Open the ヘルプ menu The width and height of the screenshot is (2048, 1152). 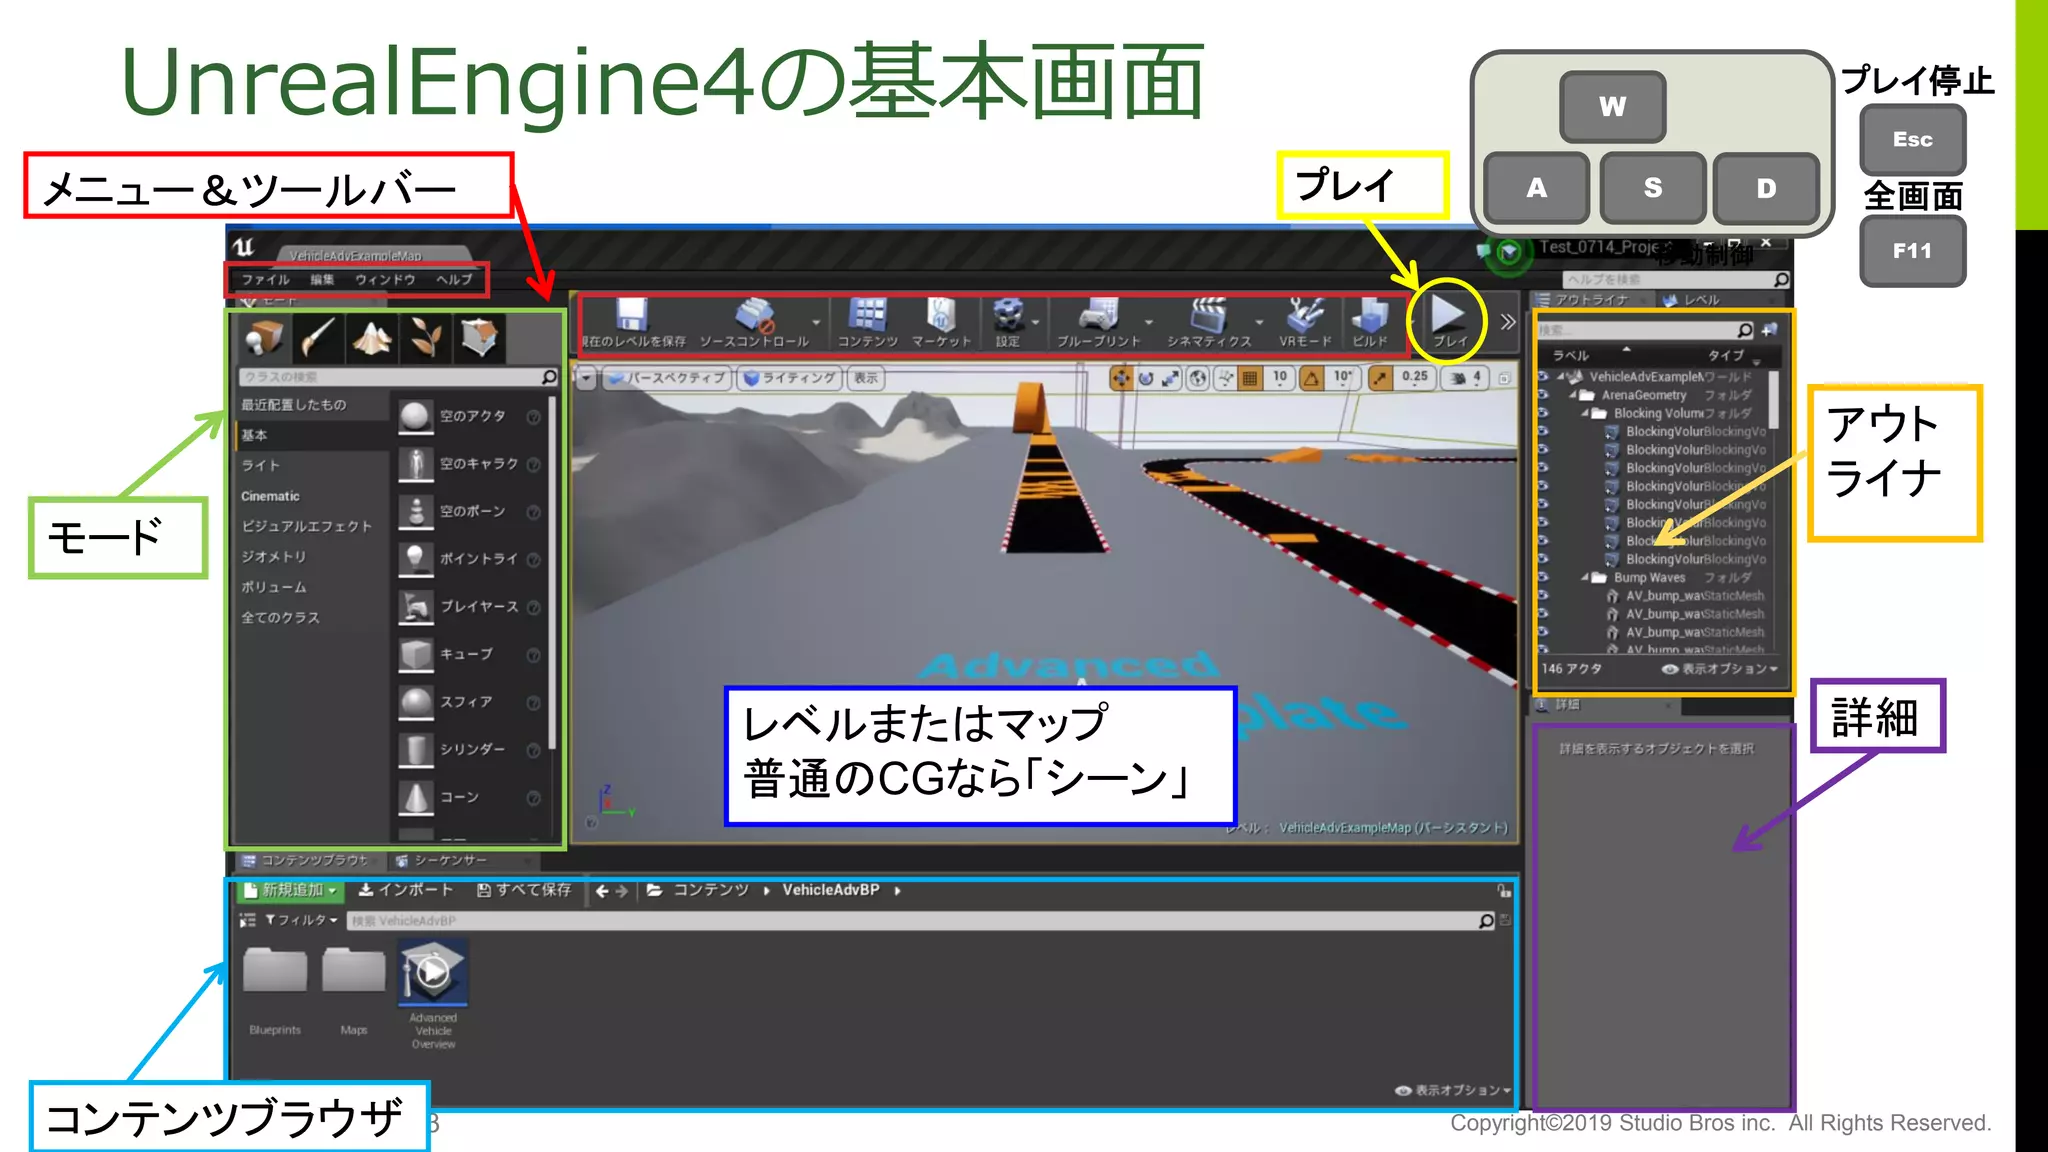tap(454, 280)
